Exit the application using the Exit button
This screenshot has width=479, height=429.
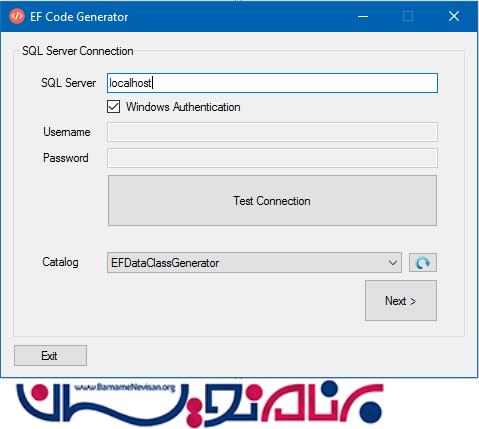point(50,356)
